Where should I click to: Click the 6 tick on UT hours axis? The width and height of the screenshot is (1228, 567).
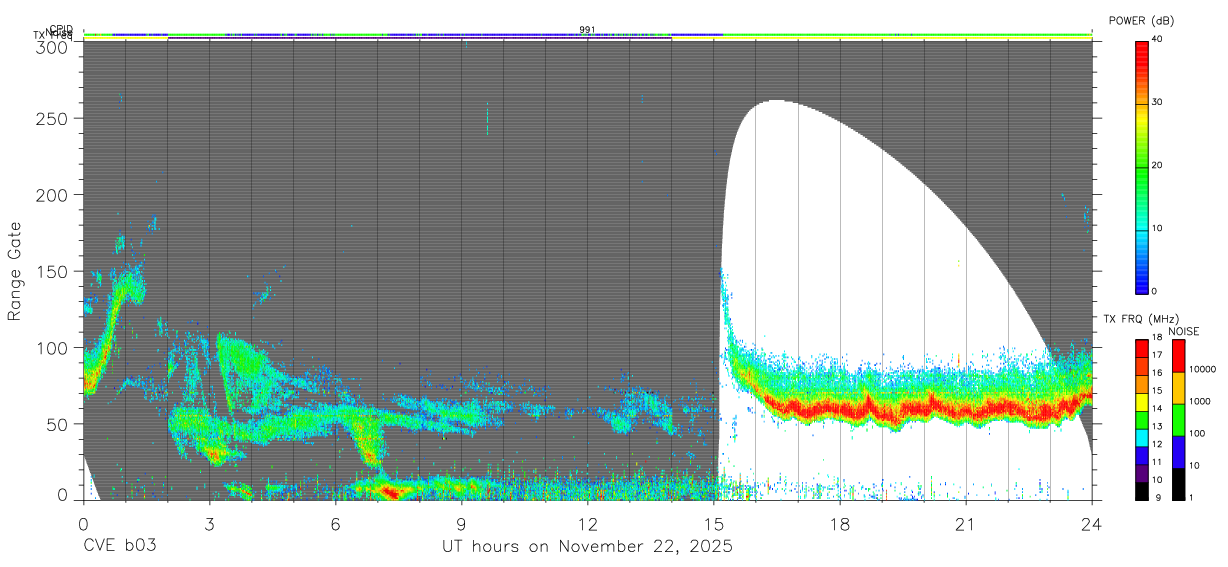pos(336,524)
